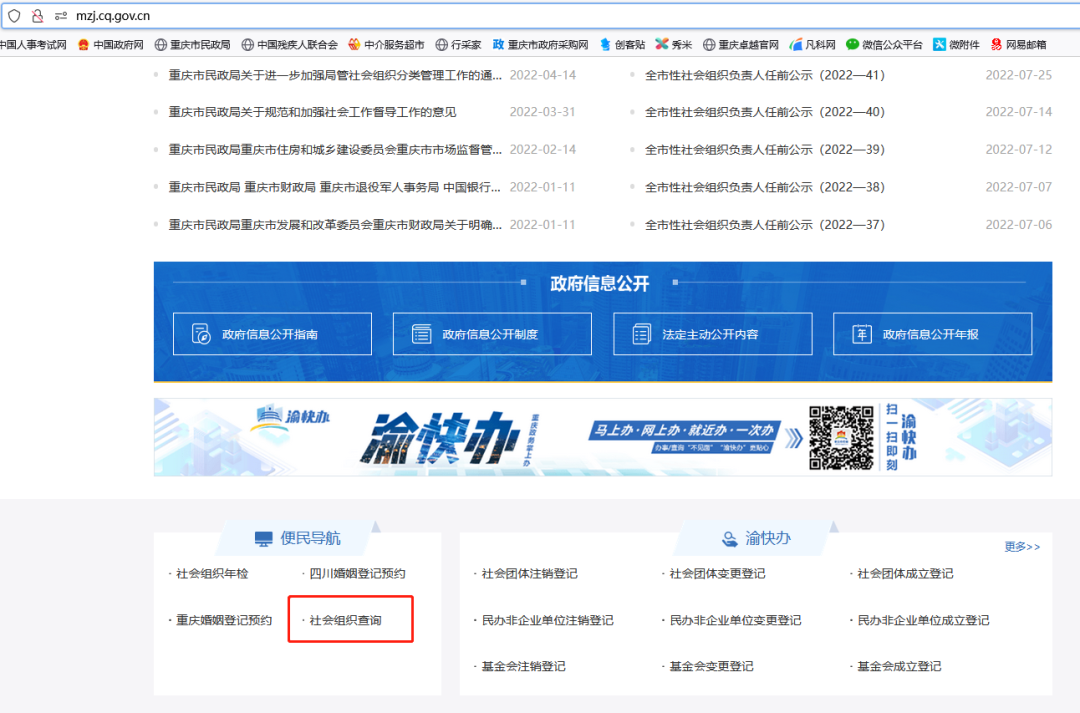Open 任前公示 (2022—40) link

(x=765, y=112)
